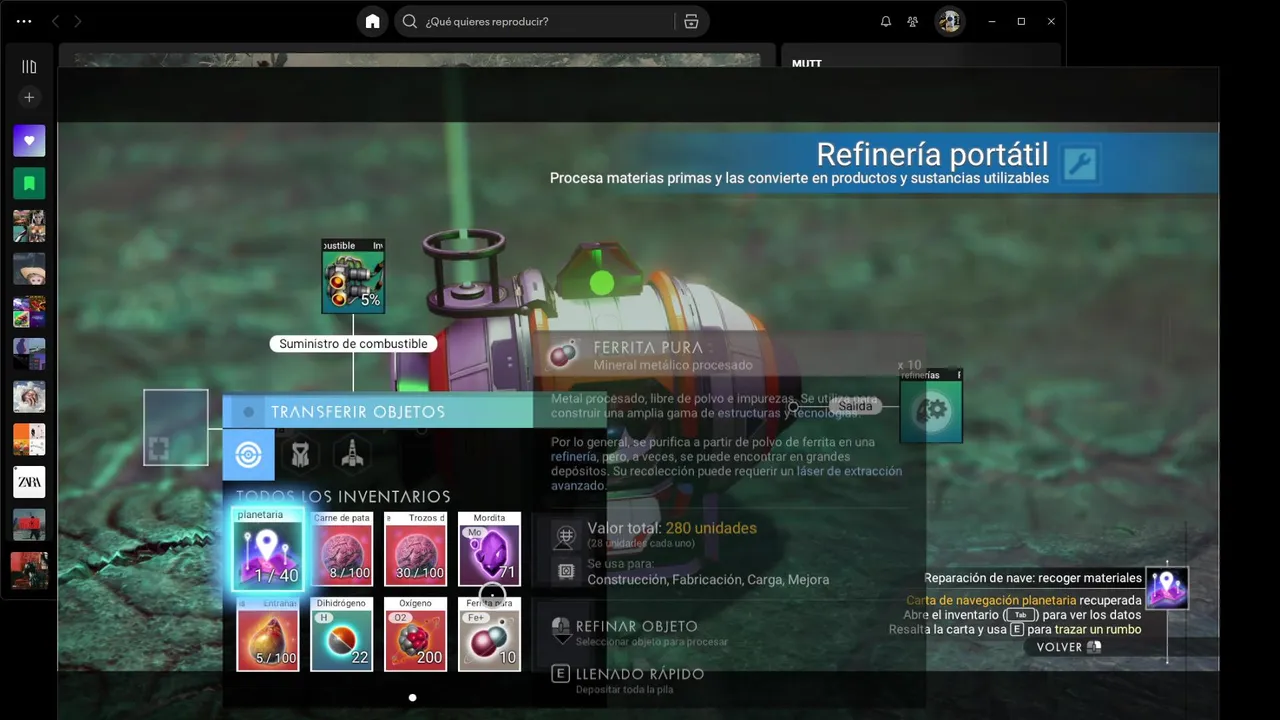The image size is (1280, 720).
Task: Select the Trozos item with 30/100
Action: (x=415, y=549)
